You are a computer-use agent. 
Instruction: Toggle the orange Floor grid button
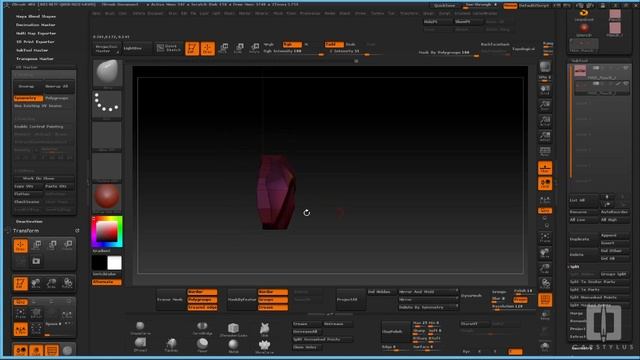(545, 168)
